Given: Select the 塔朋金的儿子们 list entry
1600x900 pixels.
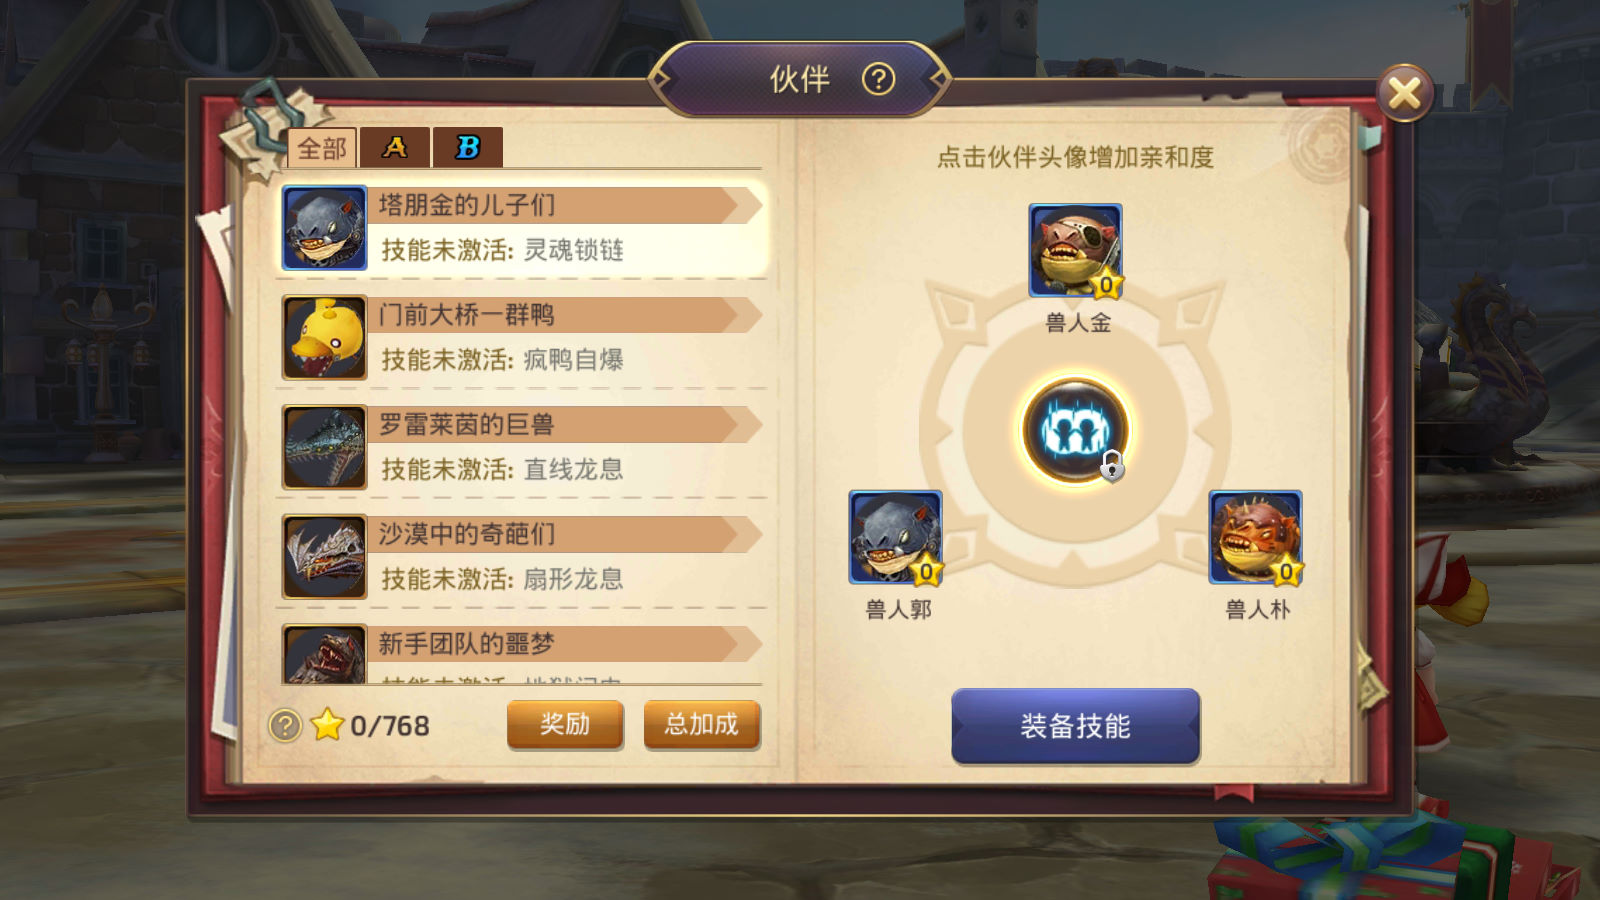Looking at the screenshot, I should [x=522, y=228].
